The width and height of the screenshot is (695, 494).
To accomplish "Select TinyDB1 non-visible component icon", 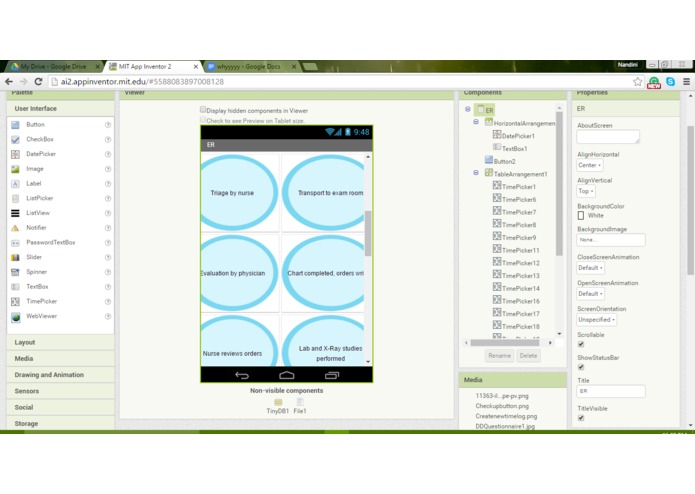I will coord(278,402).
